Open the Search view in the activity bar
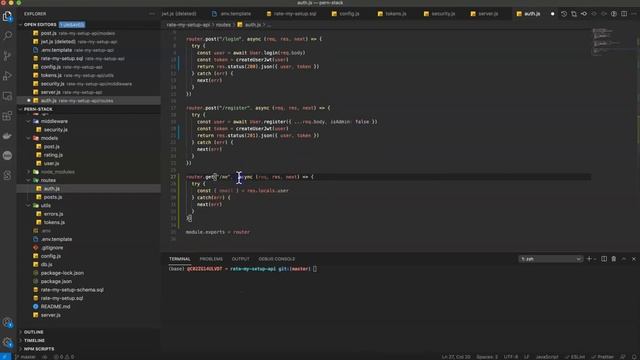This screenshot has width=640, height=360. 7,36
